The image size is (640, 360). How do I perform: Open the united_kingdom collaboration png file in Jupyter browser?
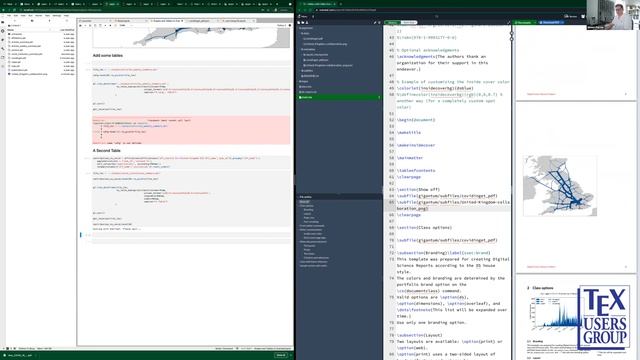[29, 74]
